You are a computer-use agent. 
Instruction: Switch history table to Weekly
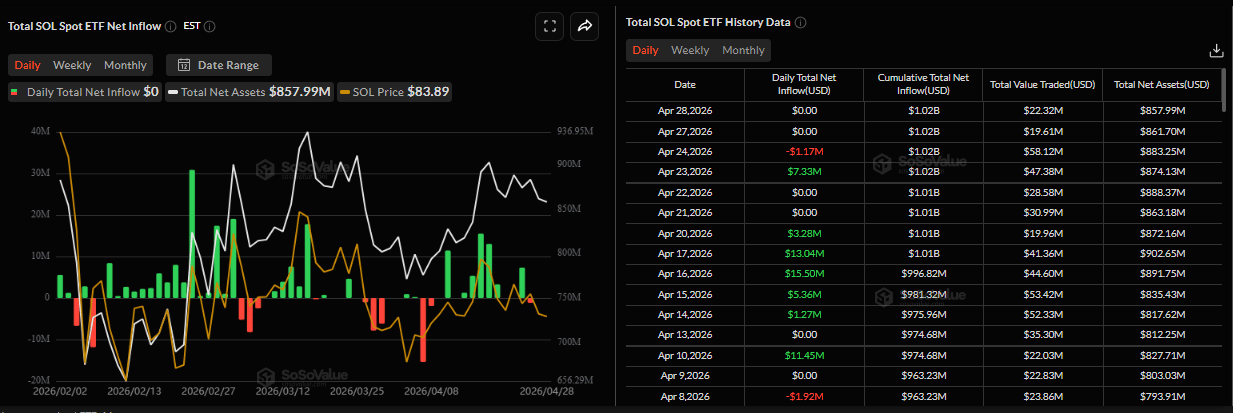pos(690,50)
